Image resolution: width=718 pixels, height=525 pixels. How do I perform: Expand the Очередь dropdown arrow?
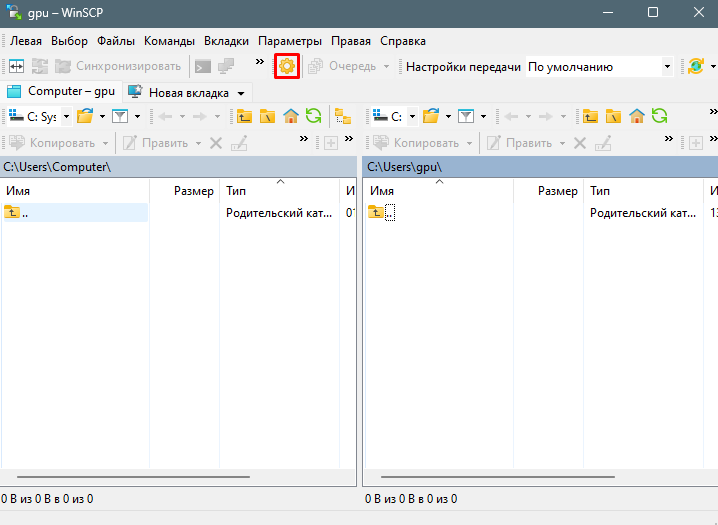coord(386,67)
